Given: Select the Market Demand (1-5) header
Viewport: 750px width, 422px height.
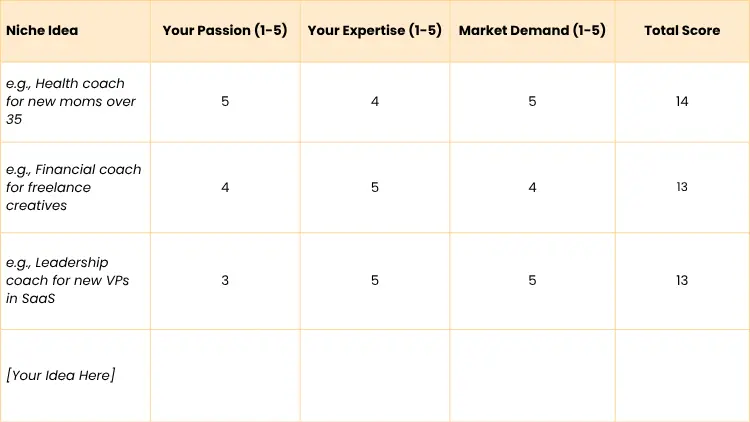Looking at the screenshot, I should tap(532, 31).
